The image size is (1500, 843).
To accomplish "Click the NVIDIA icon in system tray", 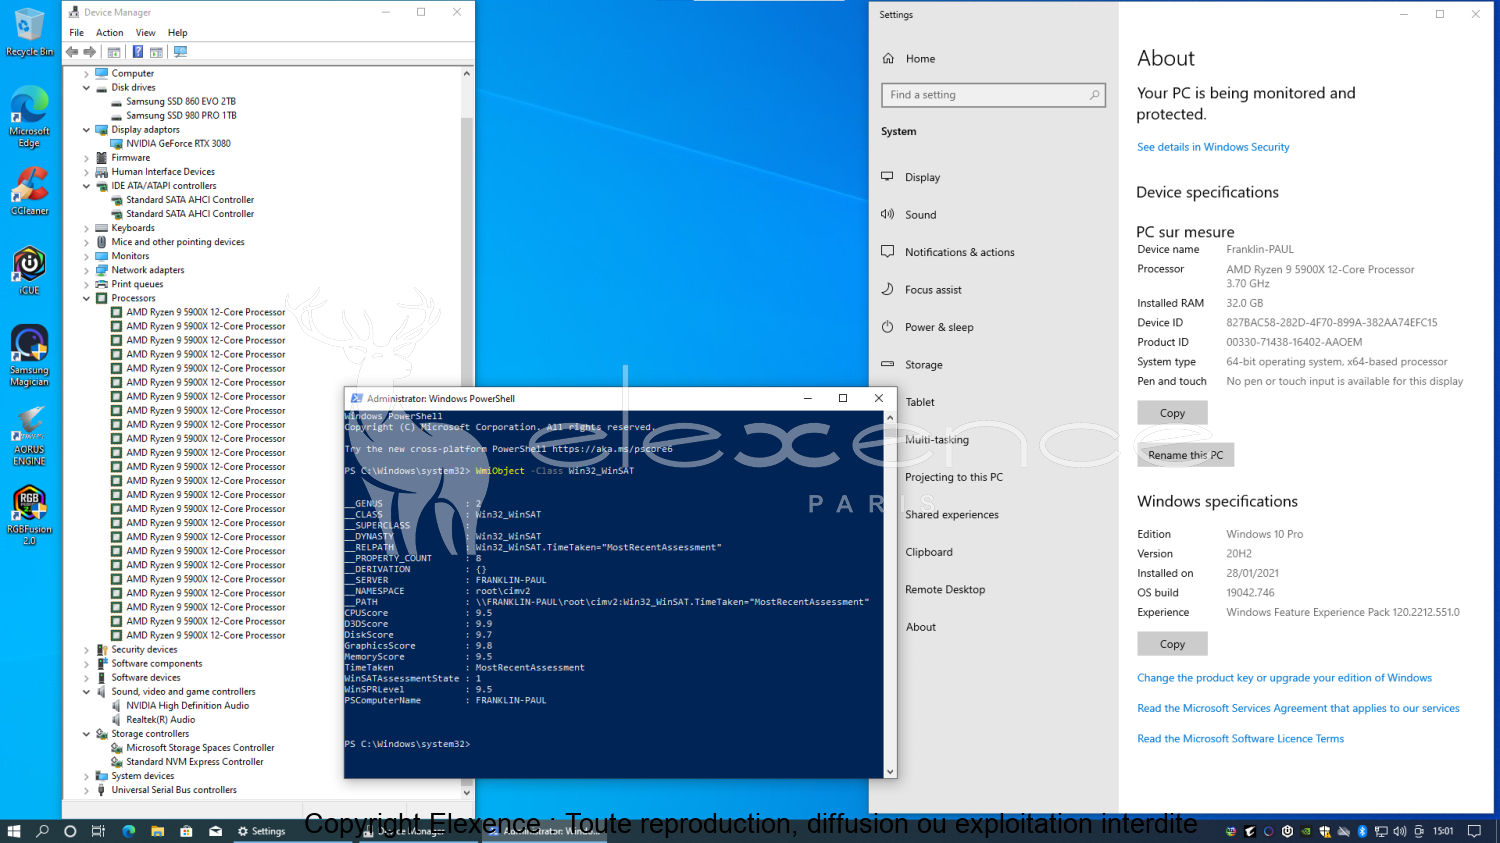I will tap(1306, 831).
